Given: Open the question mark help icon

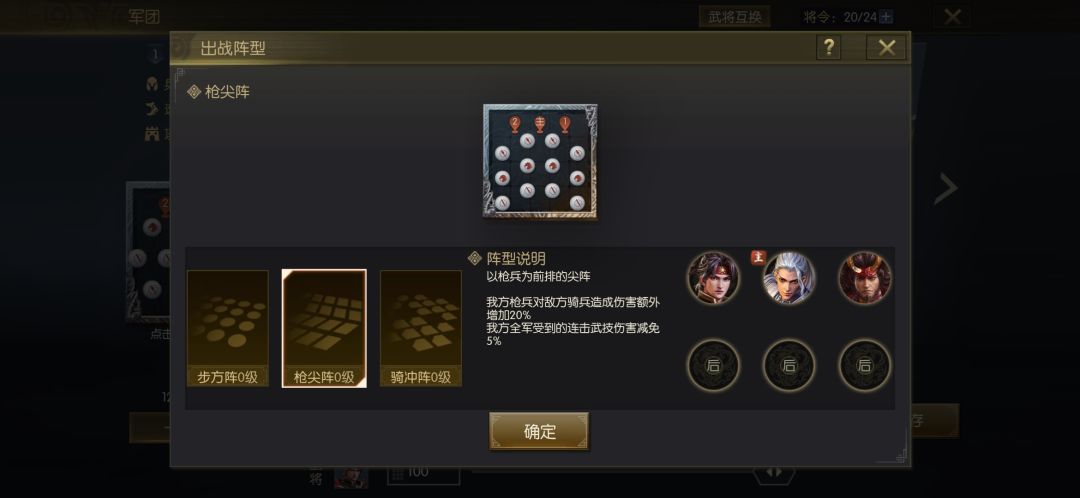Looking at the screenshot, I should (x=828, y=48).
